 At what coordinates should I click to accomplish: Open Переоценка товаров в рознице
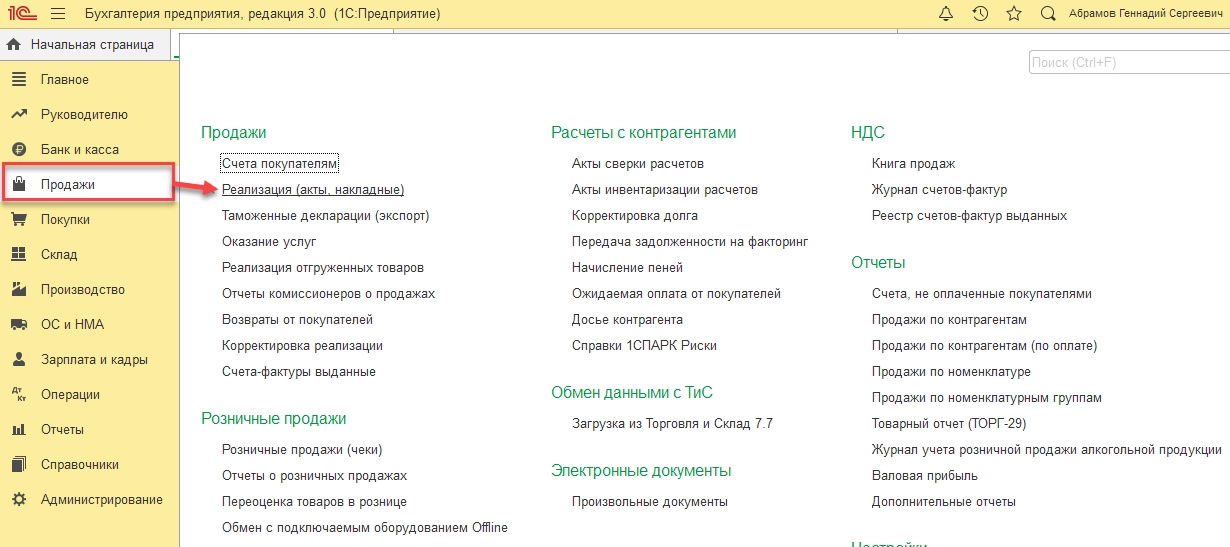point(314,502)
